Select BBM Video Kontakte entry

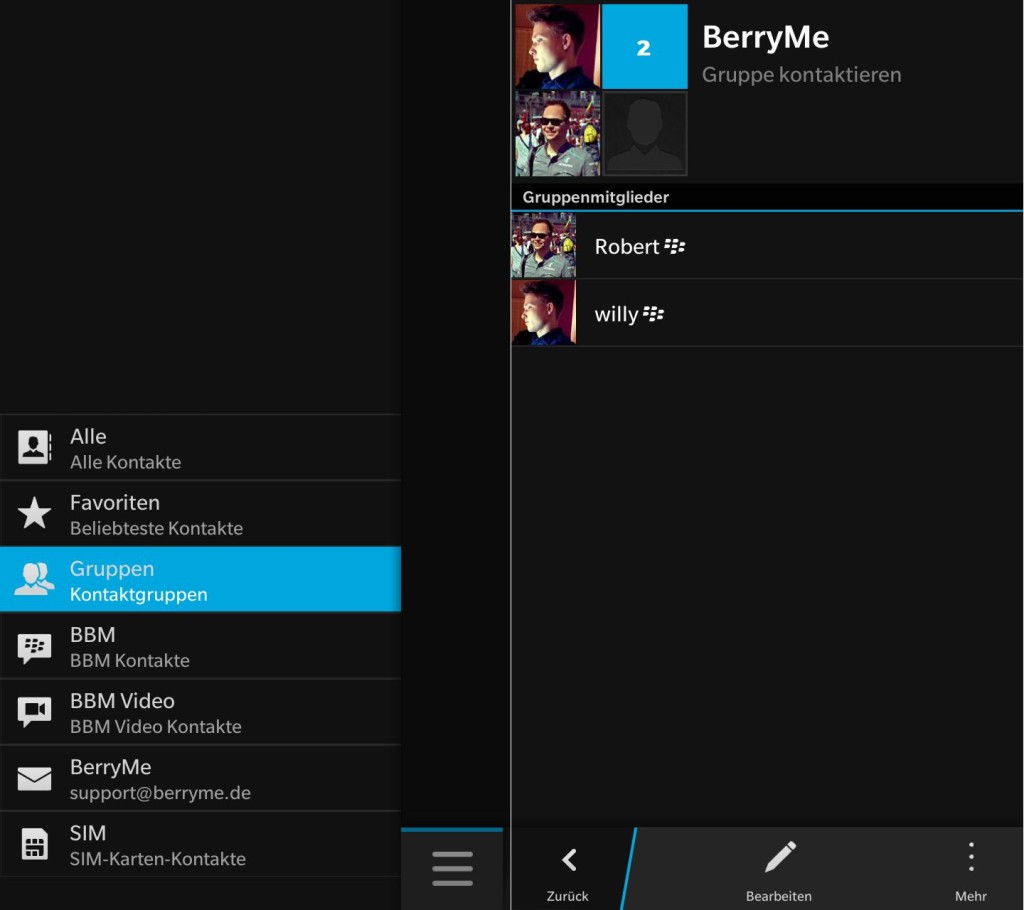(x=200, y=712)
